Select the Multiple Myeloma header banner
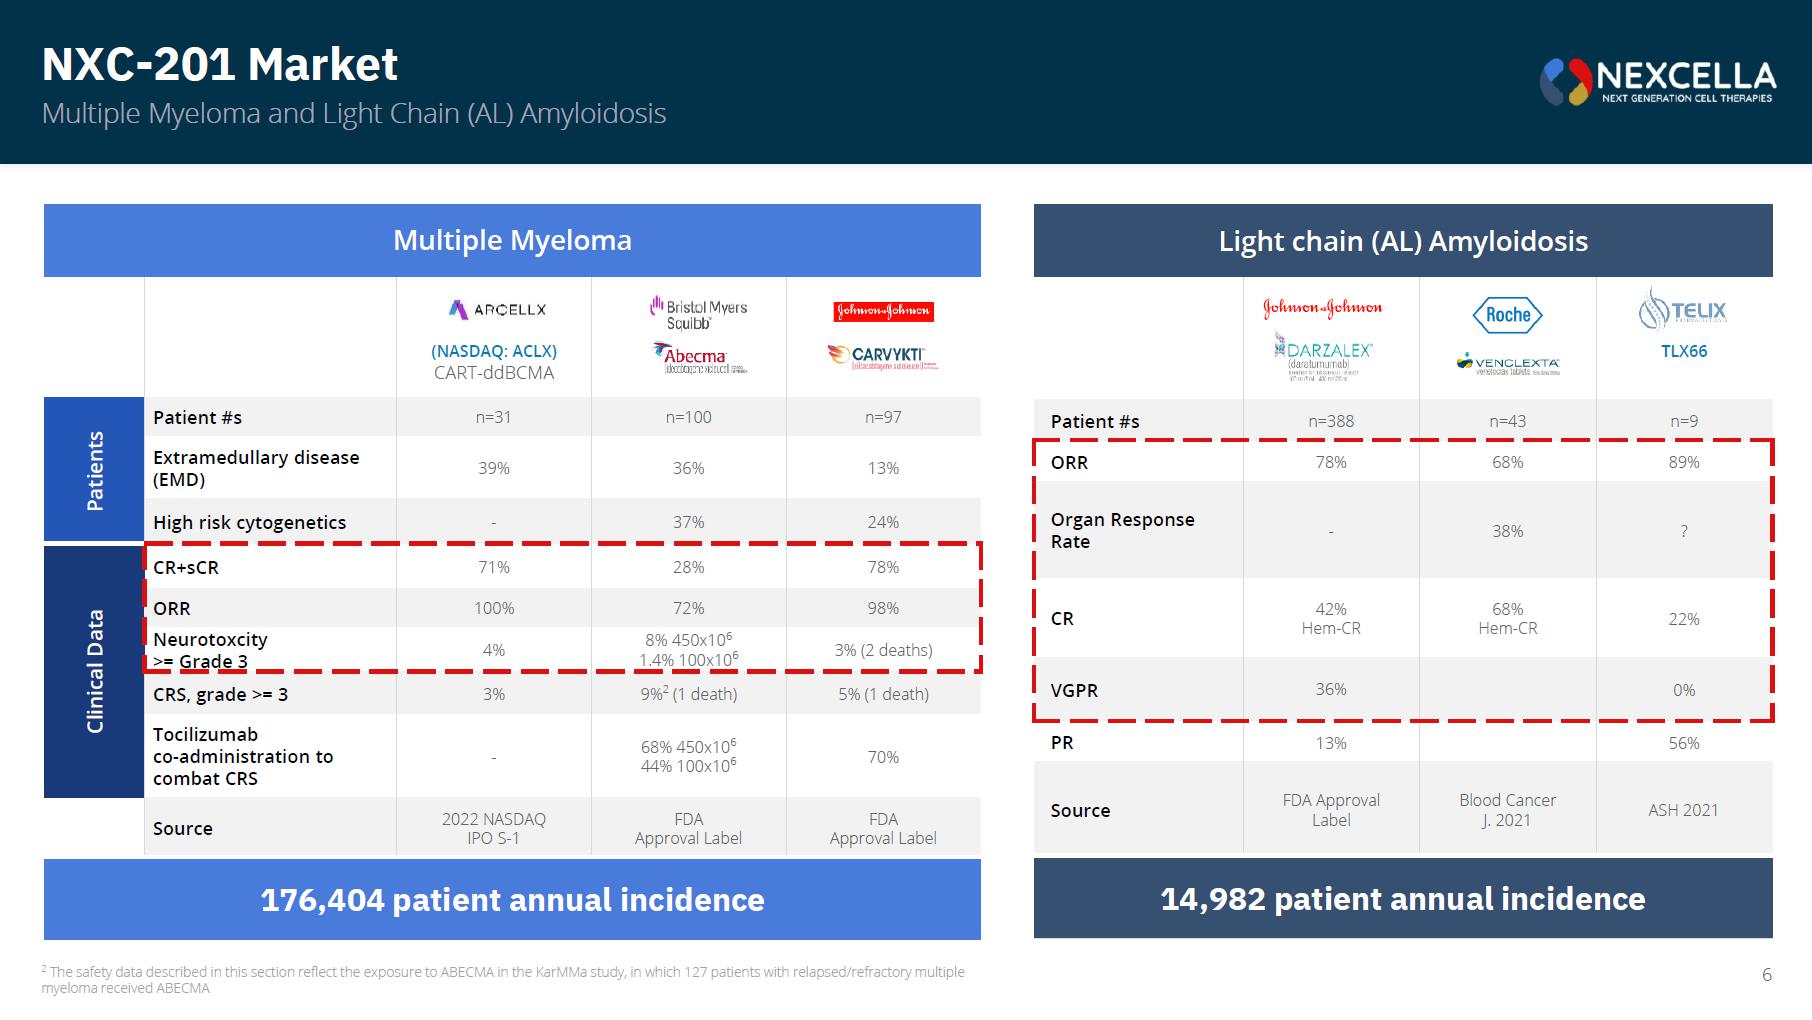The height and width of the screenshot is (1020, 1812). 512,240
